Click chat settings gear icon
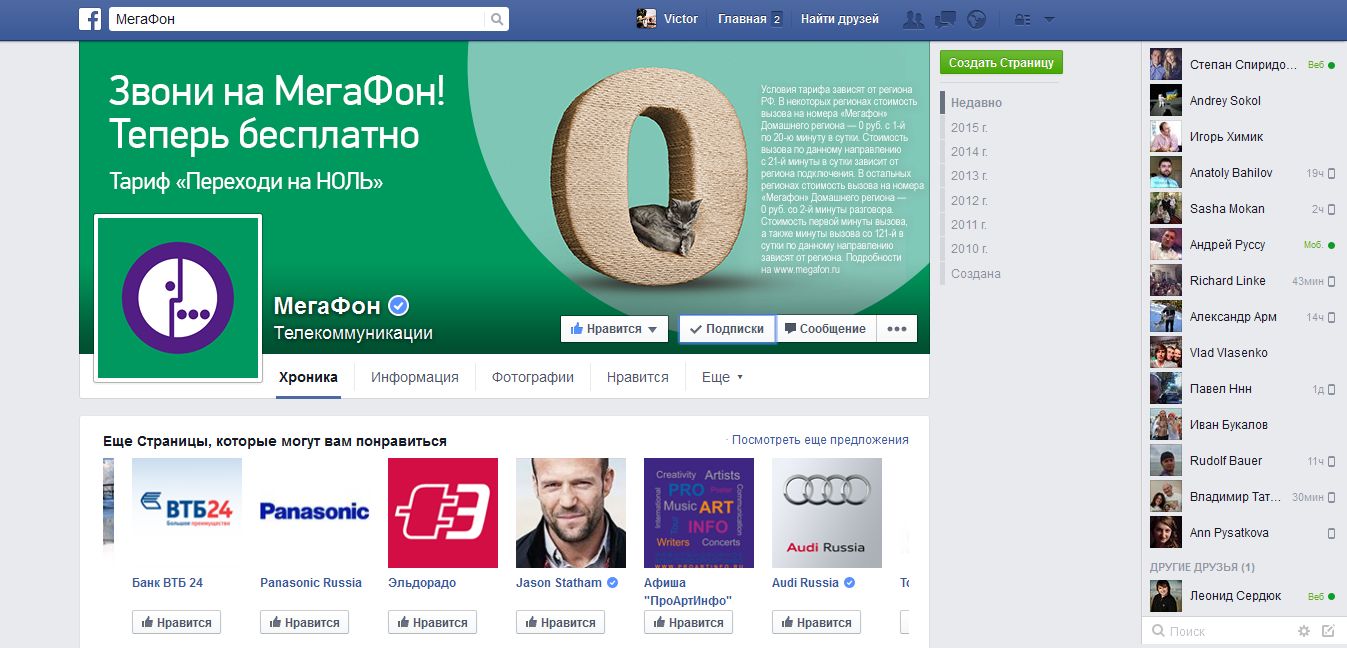Image resolution: width=1347 pixels, height=648 pixels. tap(1304, 631)
